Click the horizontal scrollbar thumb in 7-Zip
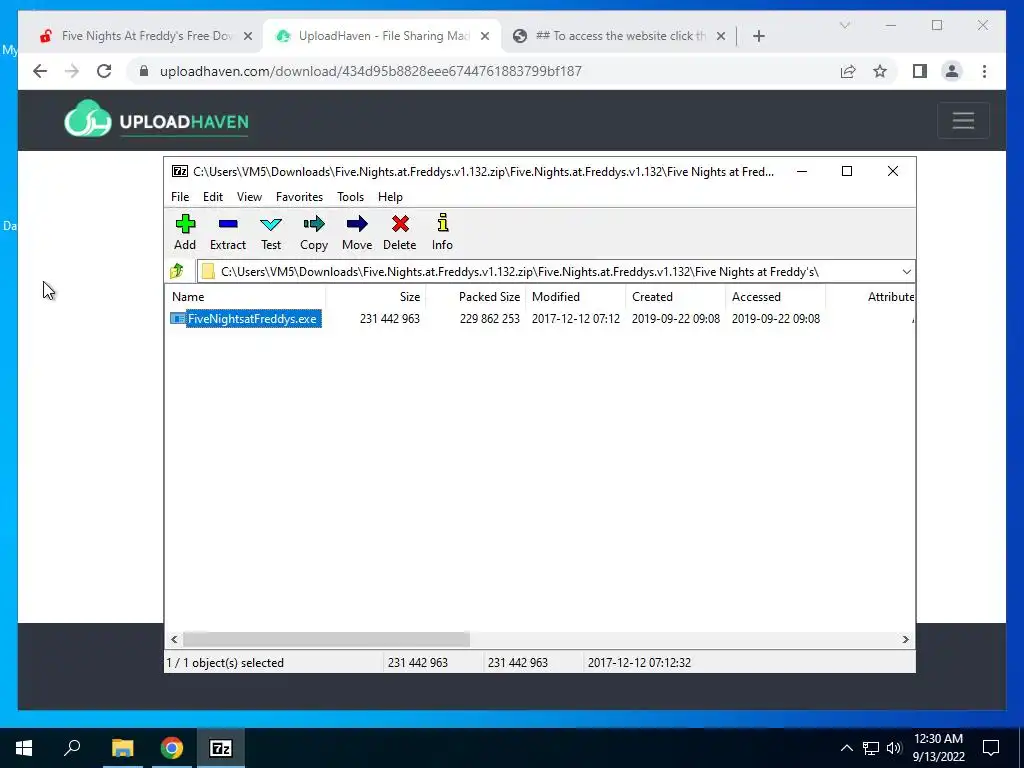 pyautogui.click(x=326, y=639)
